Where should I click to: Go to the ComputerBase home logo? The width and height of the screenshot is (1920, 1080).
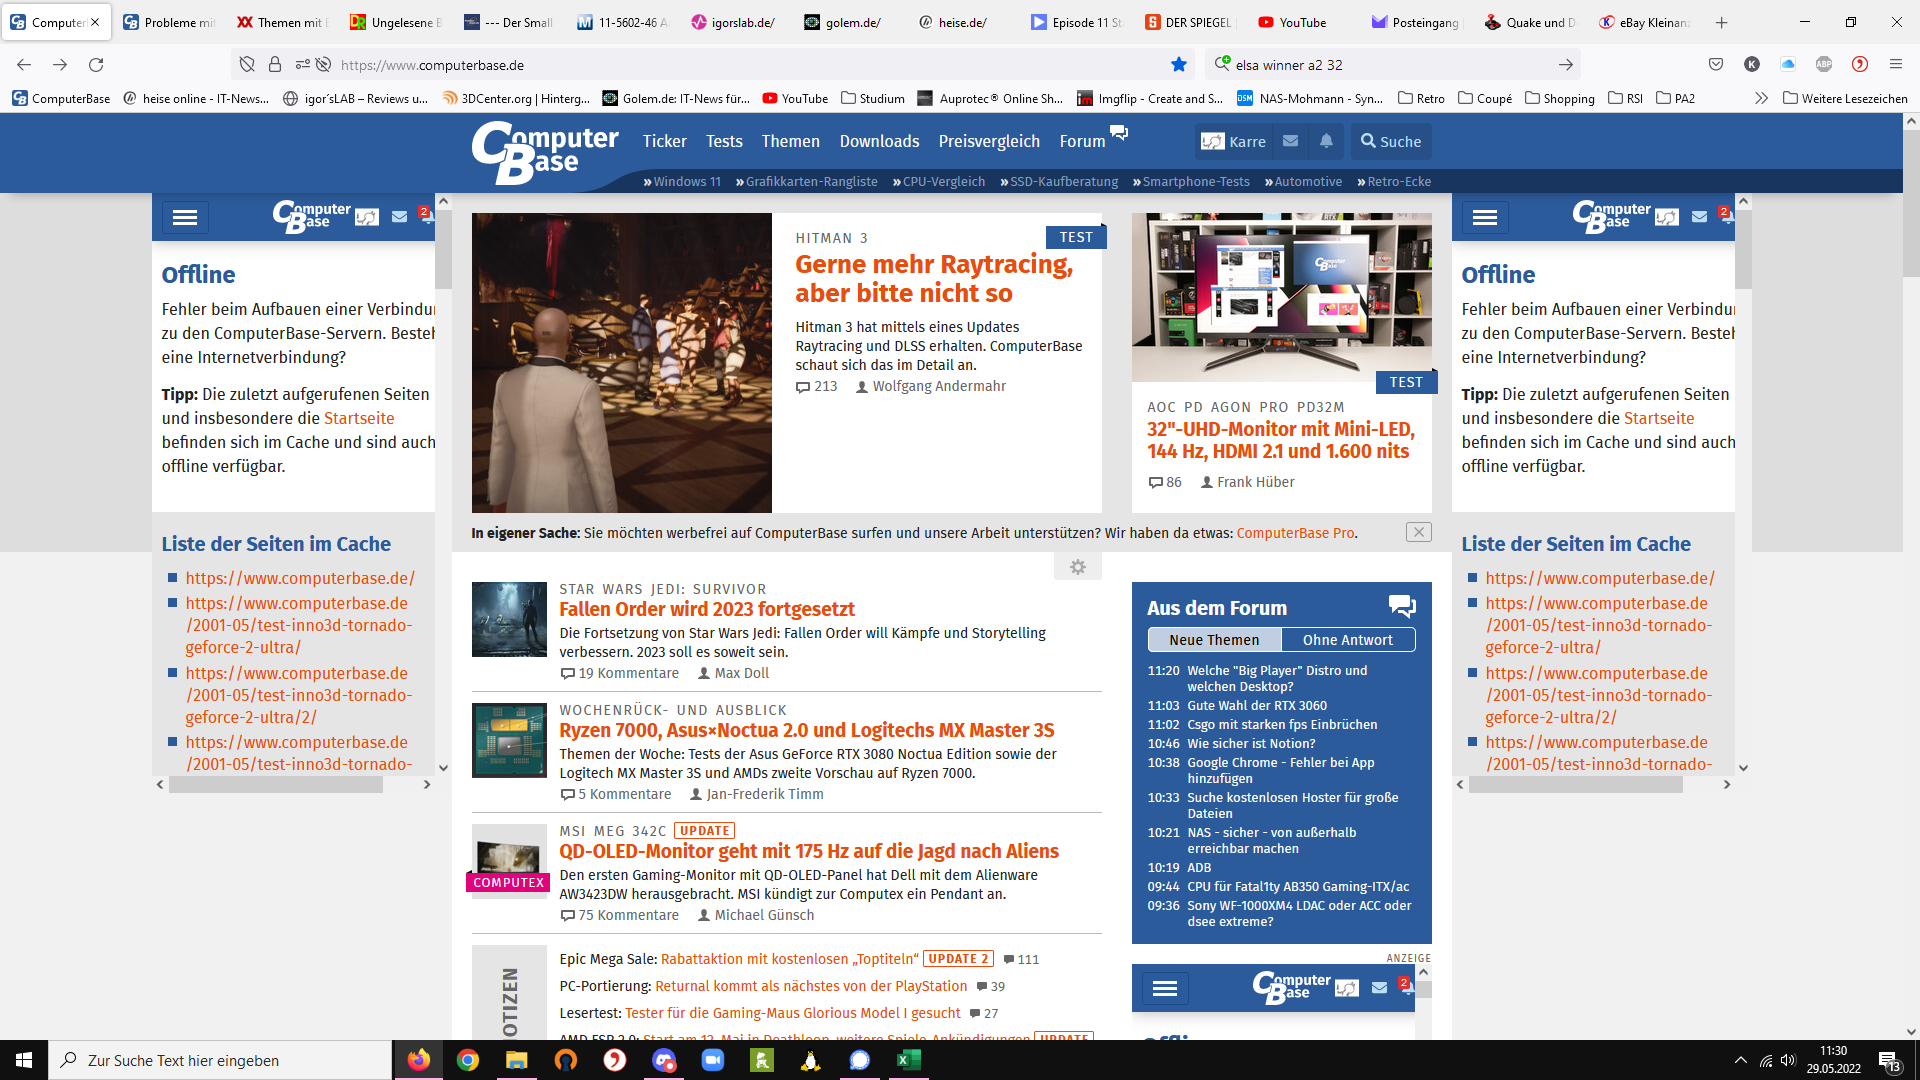pos(545,152)
